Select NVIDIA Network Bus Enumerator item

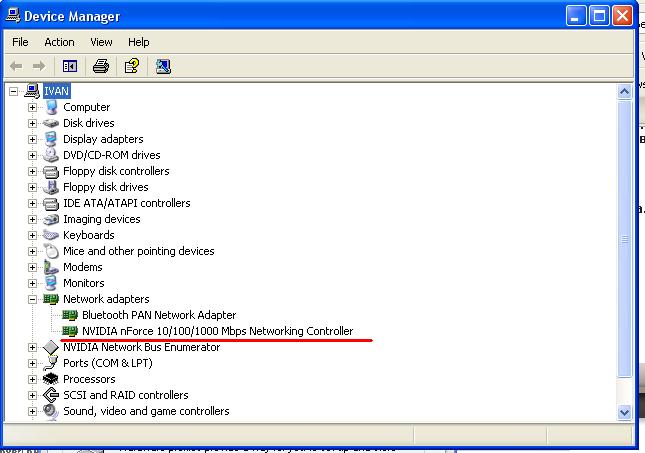(x=141, y=347)
